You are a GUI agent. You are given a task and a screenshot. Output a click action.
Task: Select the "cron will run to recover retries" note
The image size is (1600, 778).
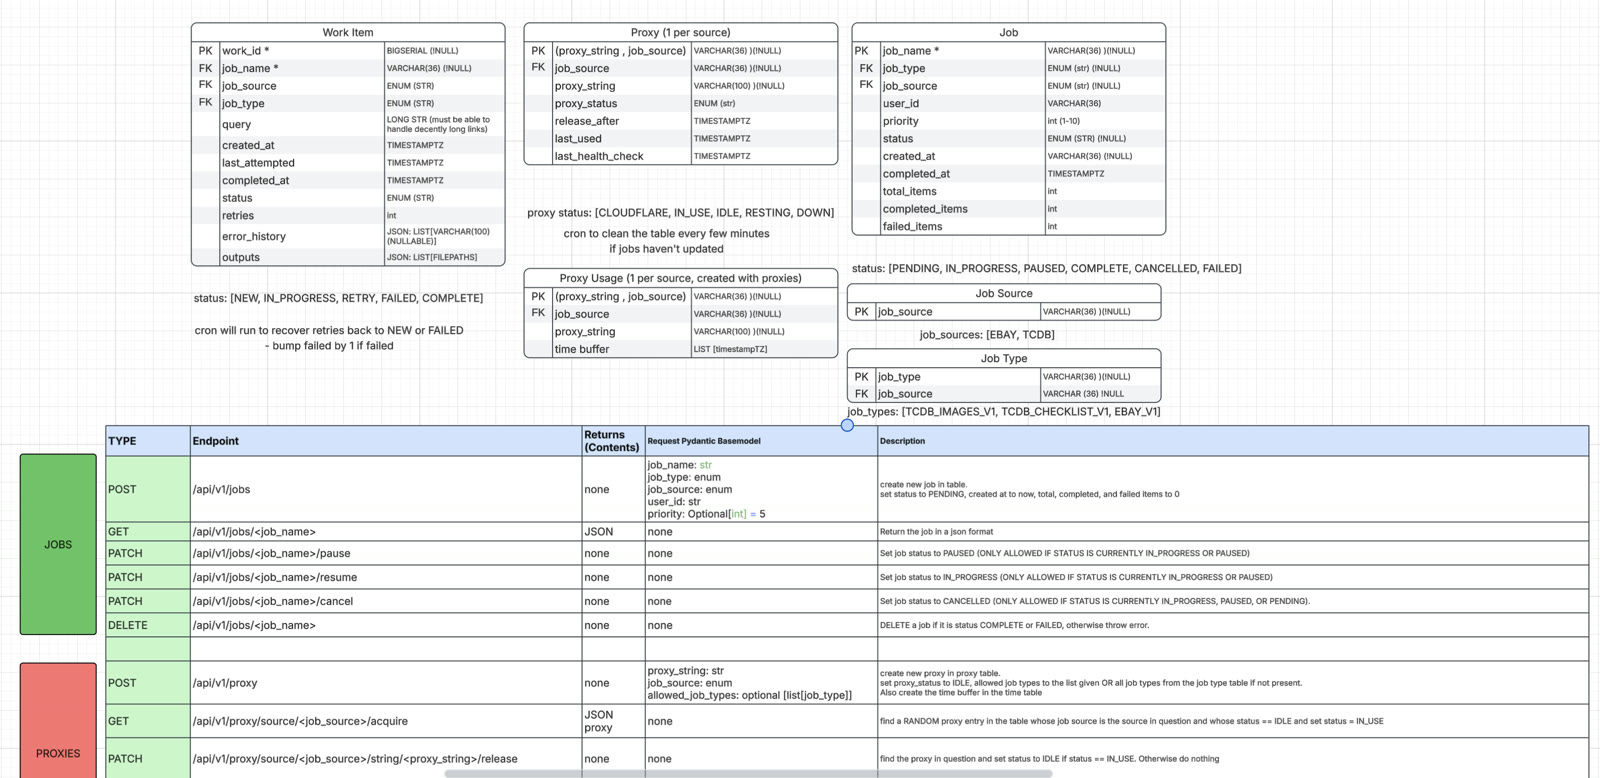pos(329,338)
